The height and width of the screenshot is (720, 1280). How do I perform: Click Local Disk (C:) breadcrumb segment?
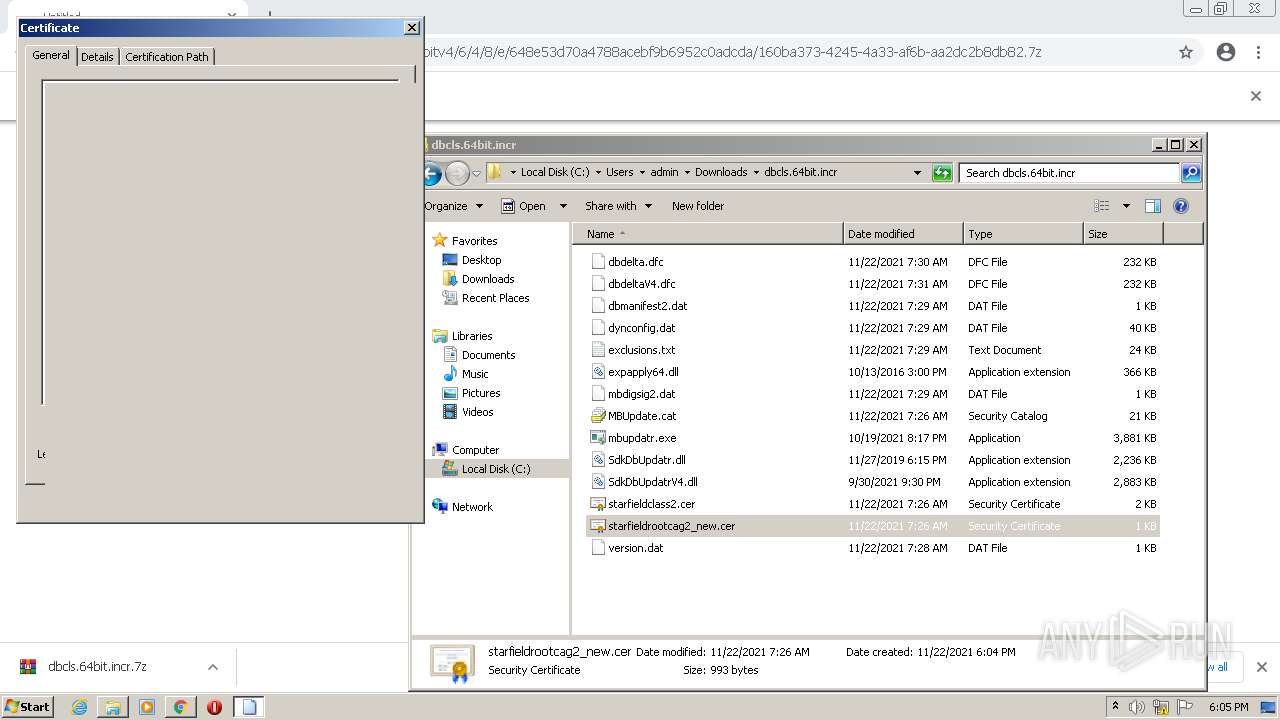555,172
